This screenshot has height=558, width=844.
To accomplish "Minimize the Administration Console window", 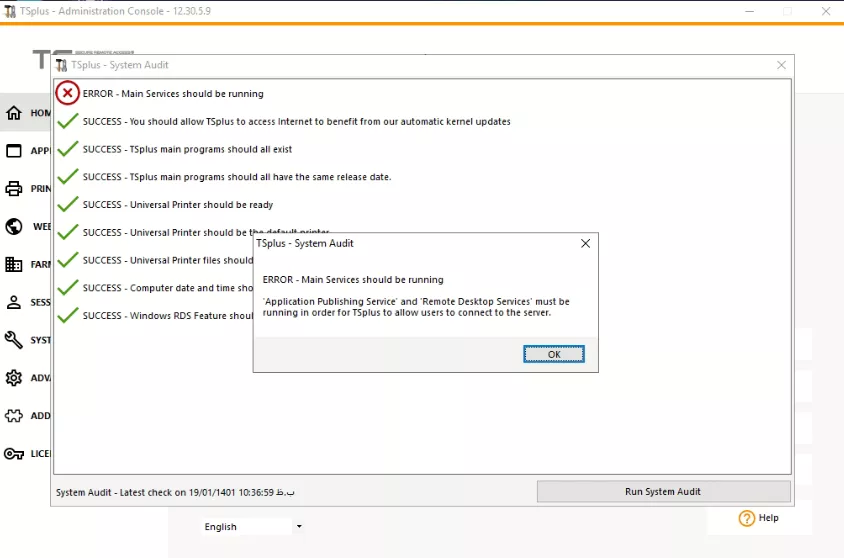I will click(x=749, y=11).
